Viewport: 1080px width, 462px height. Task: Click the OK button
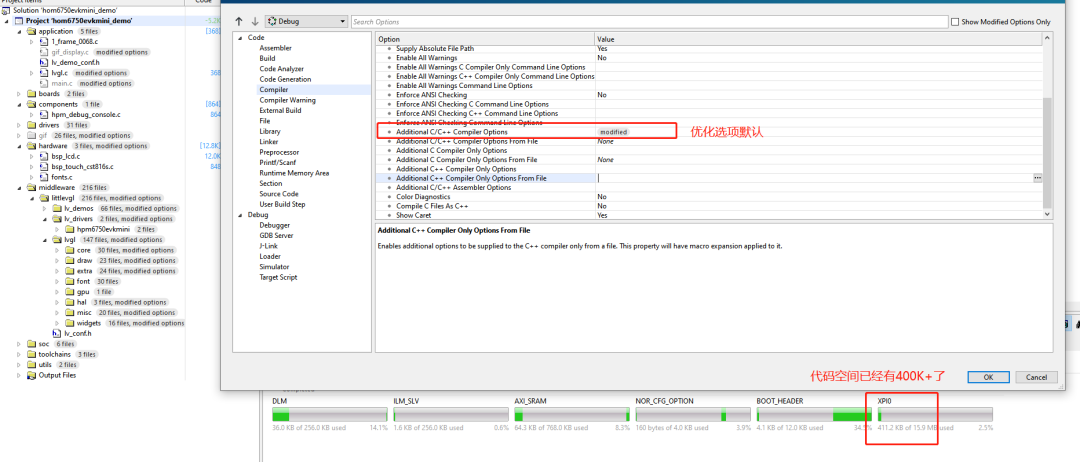pos(988,377)
